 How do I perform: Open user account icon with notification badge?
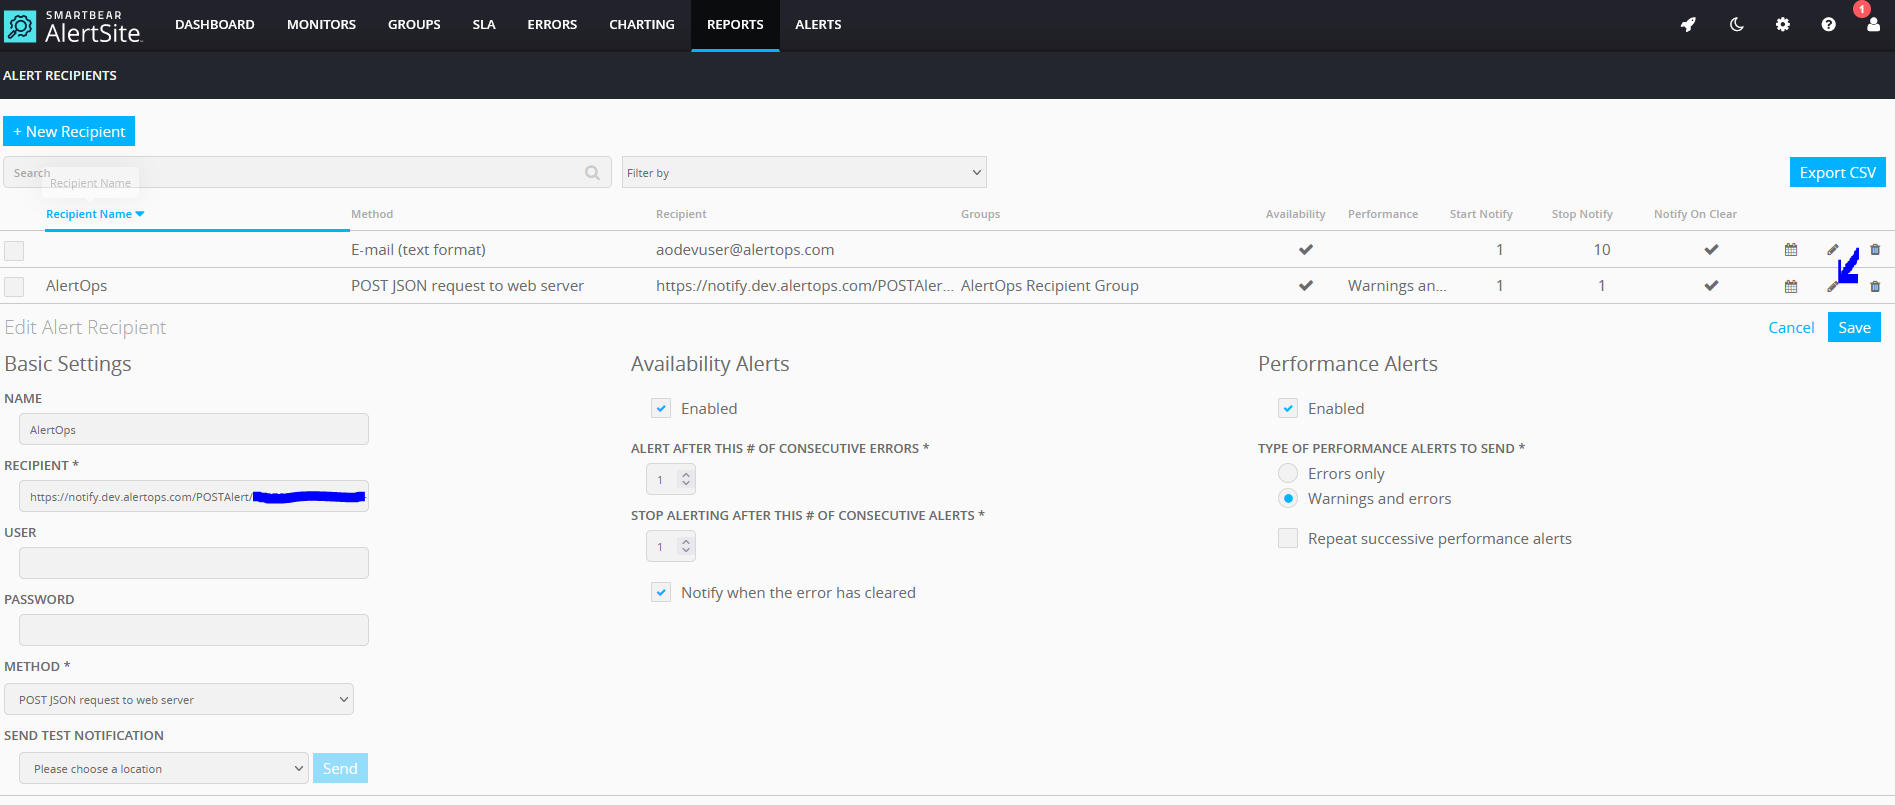tap(1873, 25)
